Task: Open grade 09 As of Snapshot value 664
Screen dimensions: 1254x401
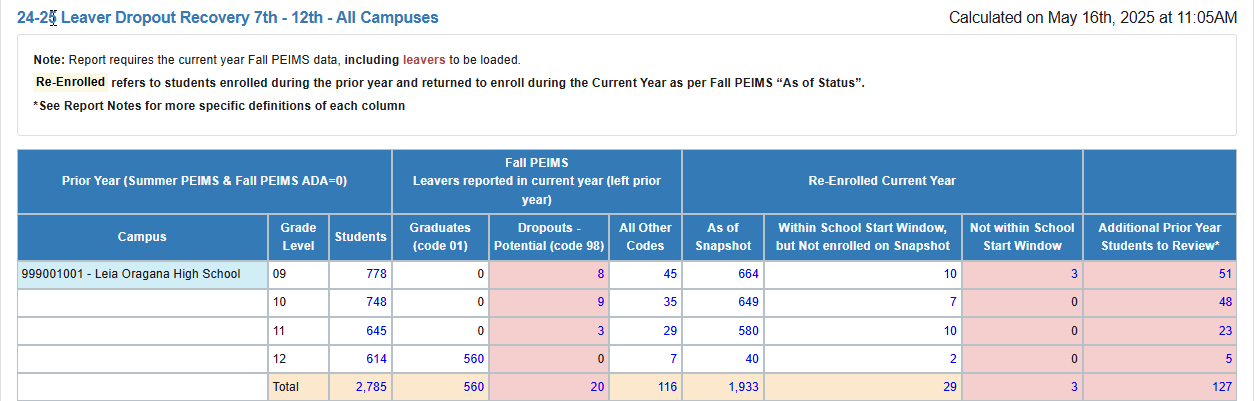Action: coord(746,273)
